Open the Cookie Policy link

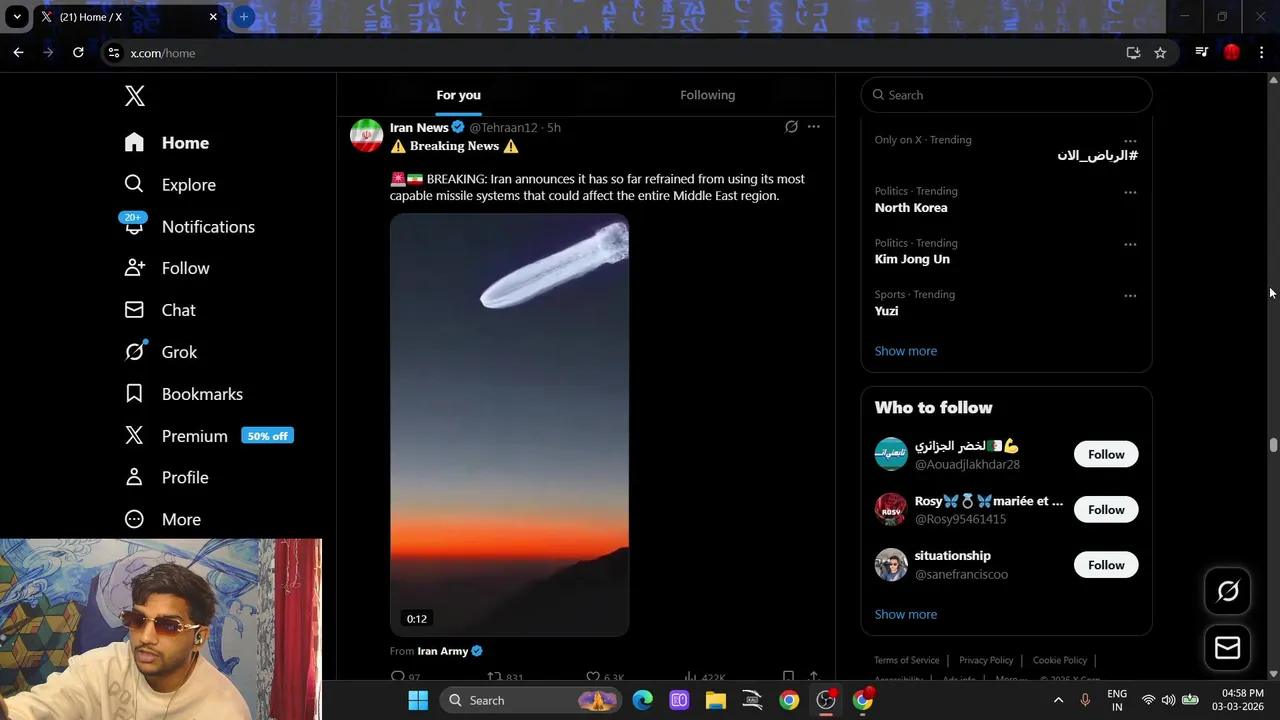coord(1060,660)
